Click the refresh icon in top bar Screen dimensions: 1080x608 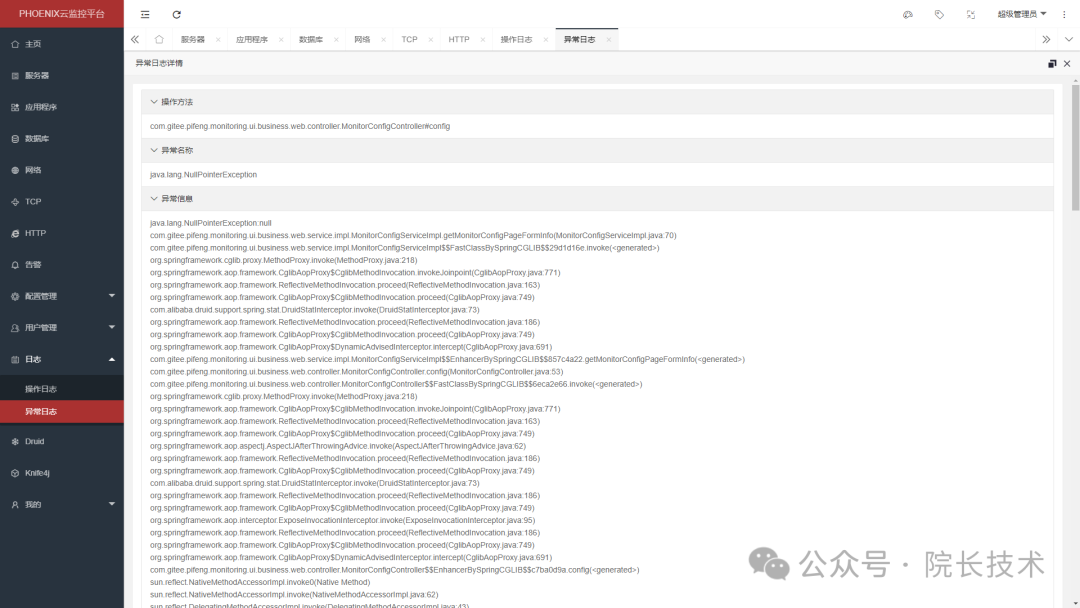point(176,14)
